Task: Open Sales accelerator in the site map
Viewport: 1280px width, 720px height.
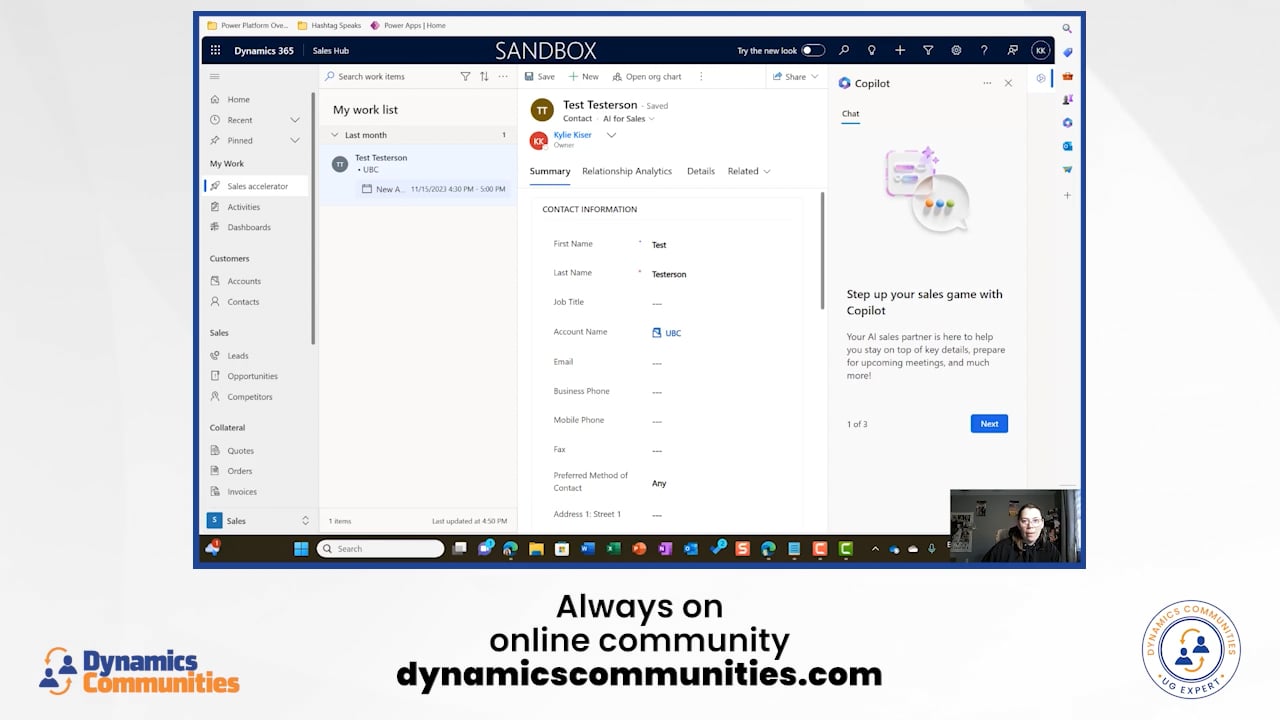Action: [x=257, y=186]
